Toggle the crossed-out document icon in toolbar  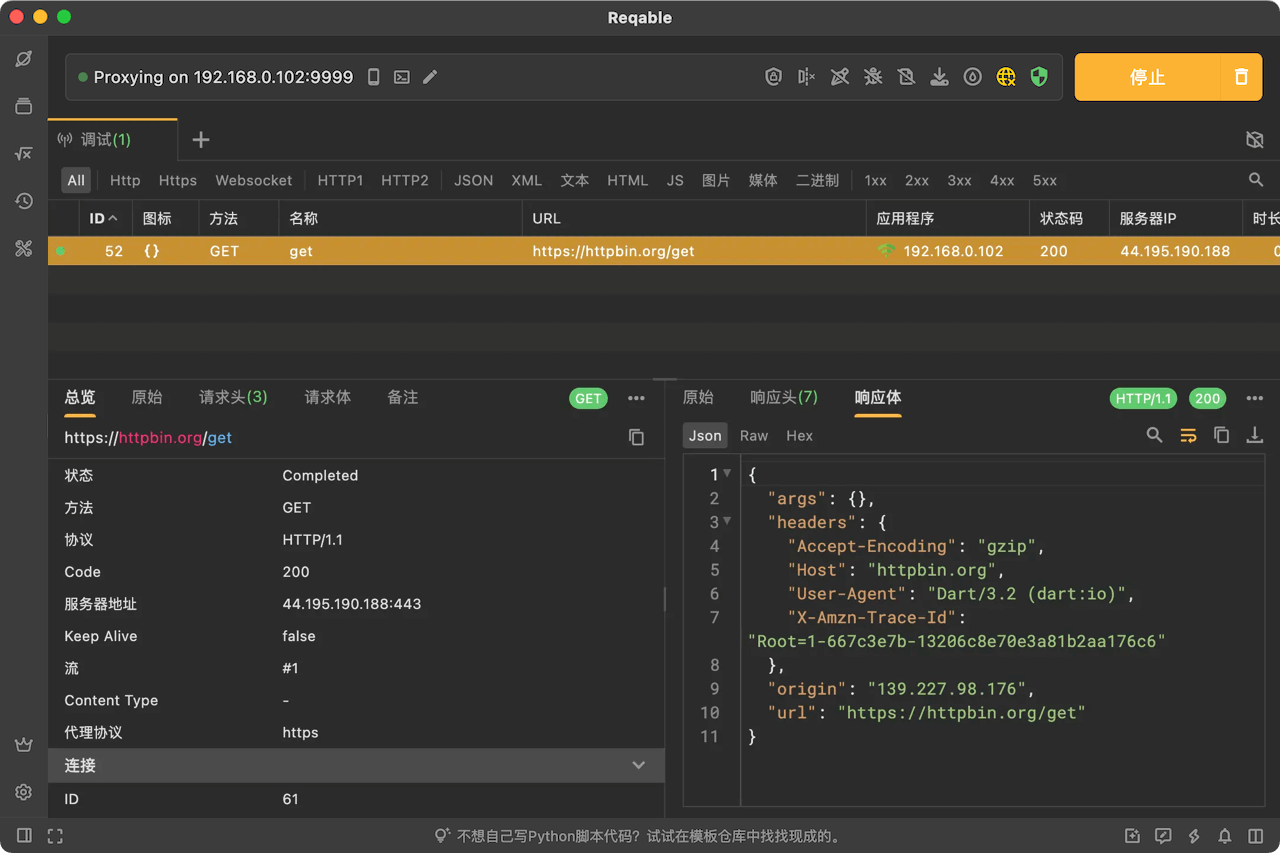906,77
